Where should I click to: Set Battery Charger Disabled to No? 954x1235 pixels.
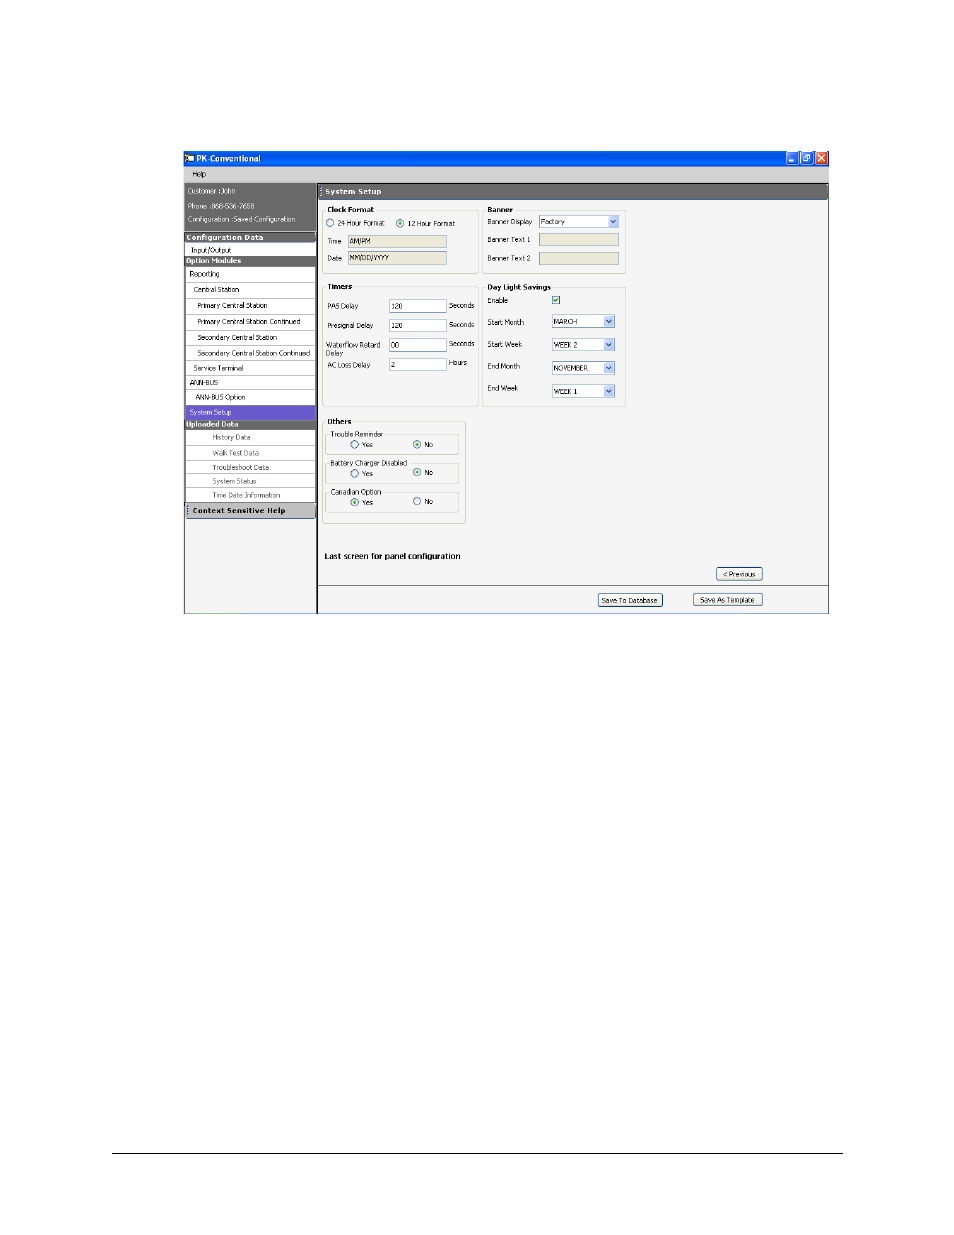click(417, 473)
